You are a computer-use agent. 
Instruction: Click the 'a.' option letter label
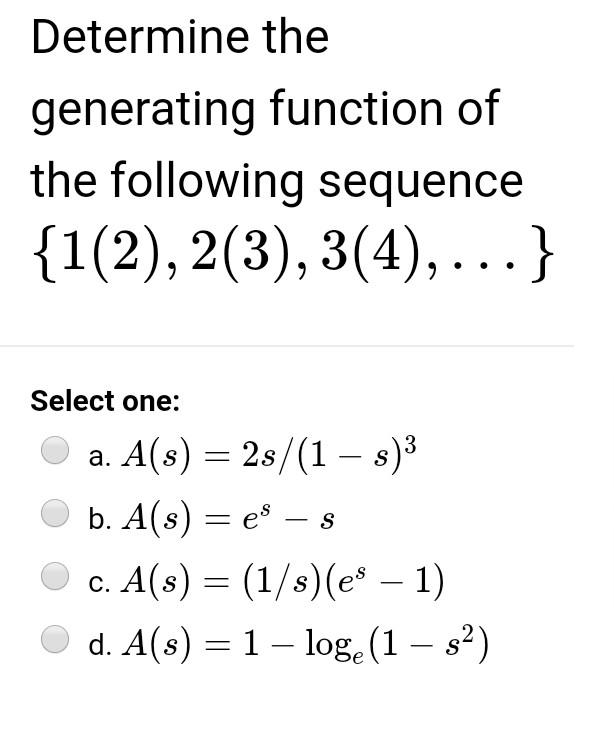click(x=99, y=457)
